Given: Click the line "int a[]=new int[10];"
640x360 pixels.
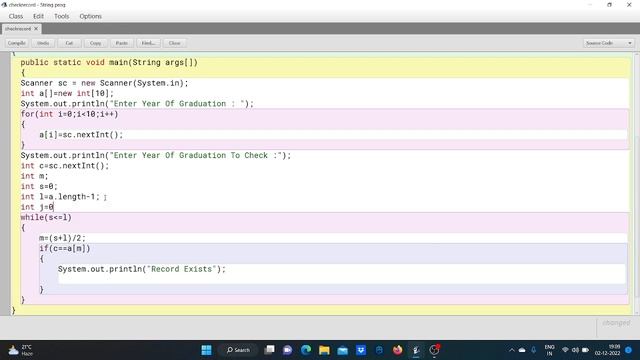Looking at the screenshot, I should 67,93.
